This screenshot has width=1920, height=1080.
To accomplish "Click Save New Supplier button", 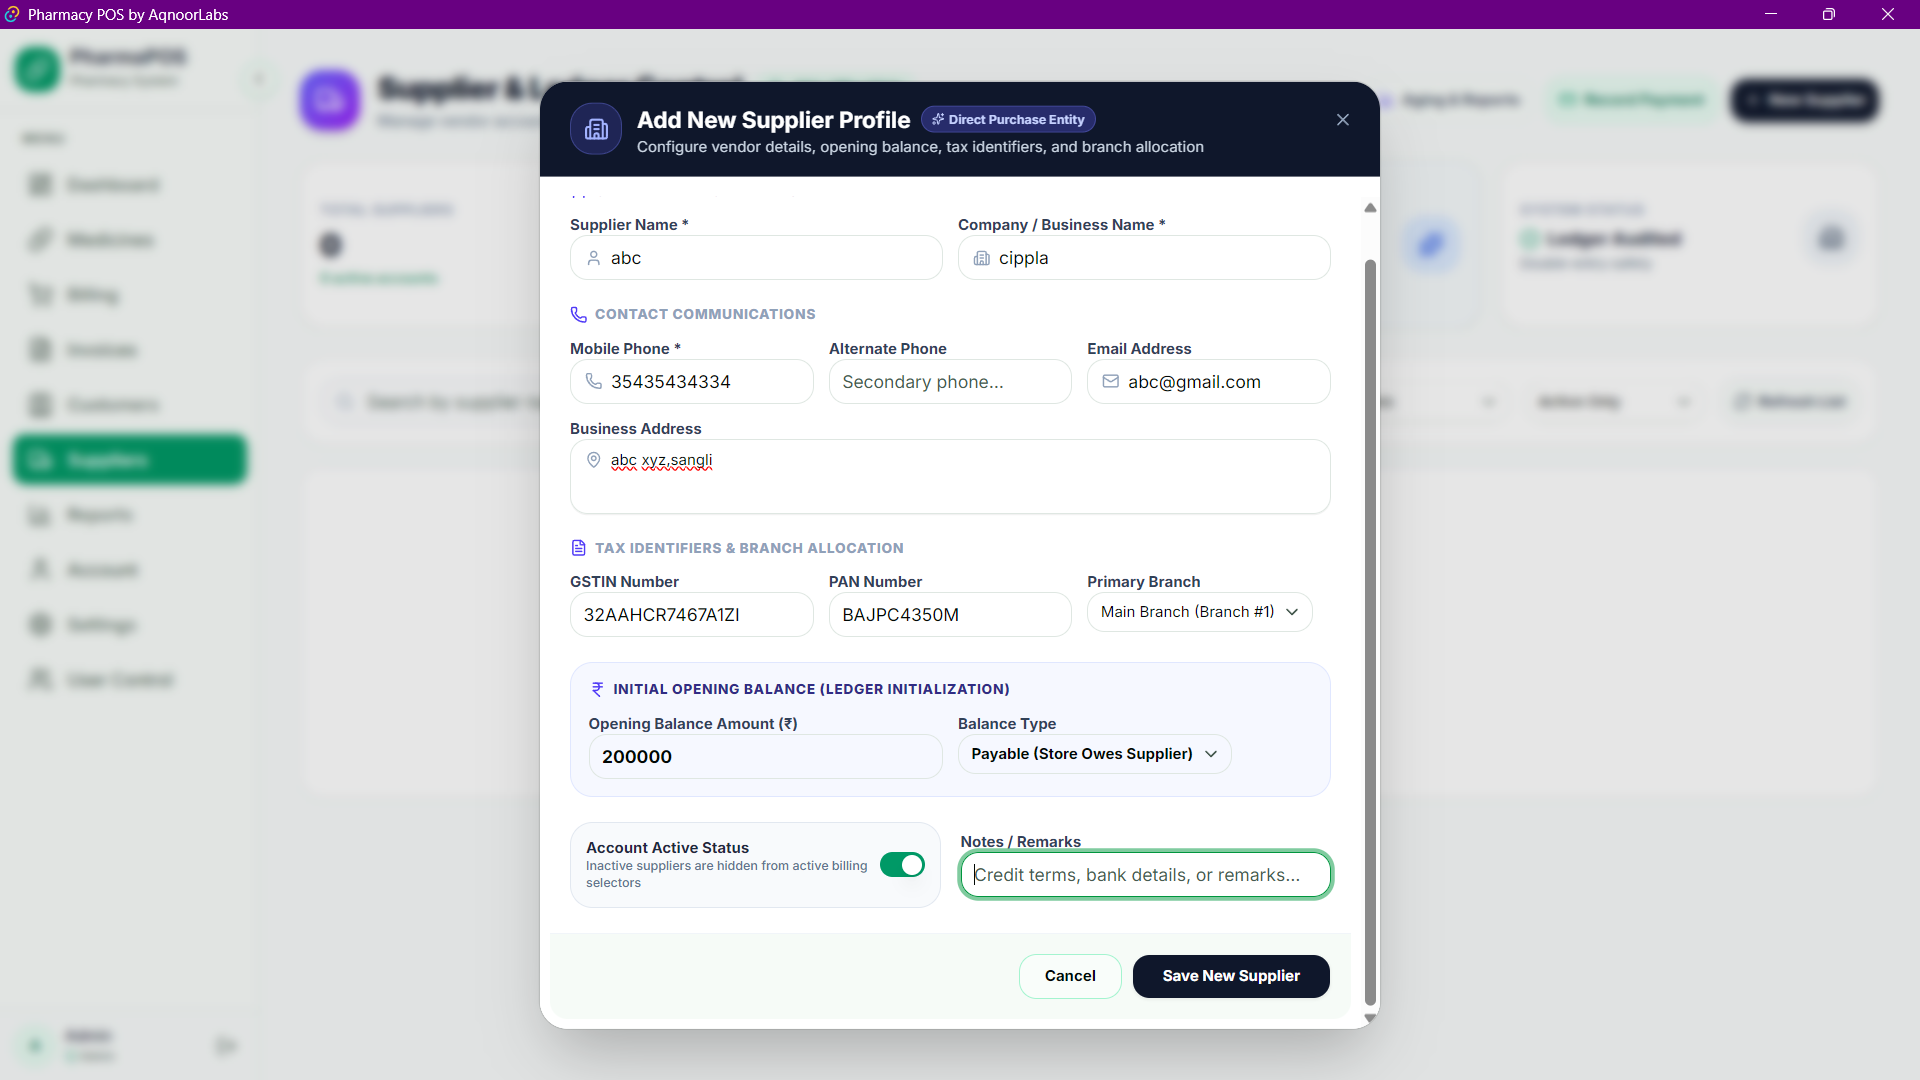I will point(1231,976).
